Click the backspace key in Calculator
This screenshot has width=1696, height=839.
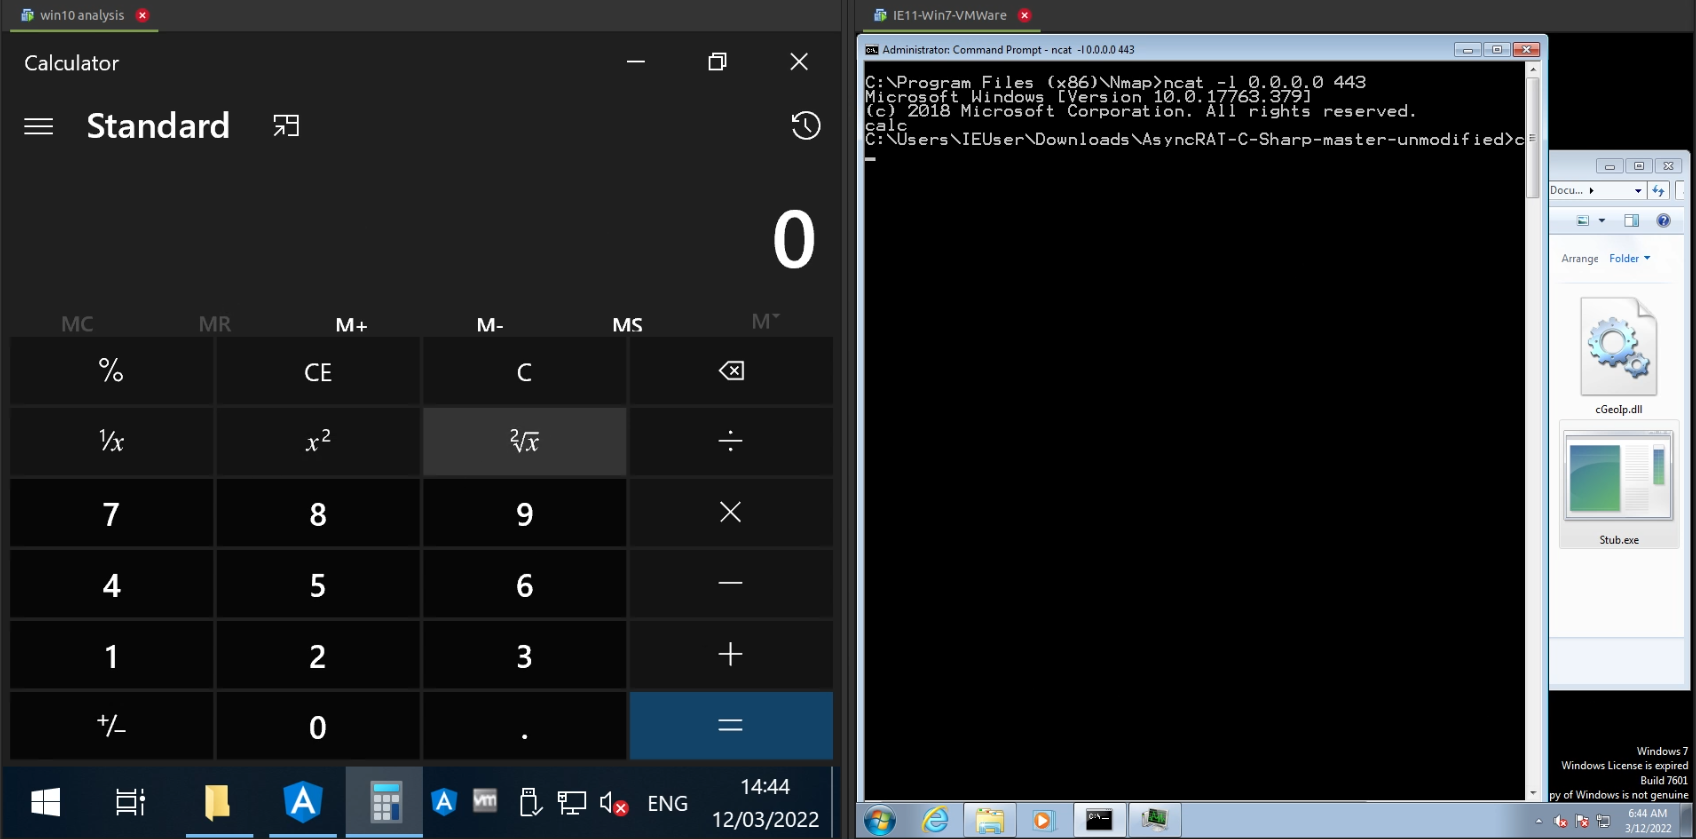[731, 371]
